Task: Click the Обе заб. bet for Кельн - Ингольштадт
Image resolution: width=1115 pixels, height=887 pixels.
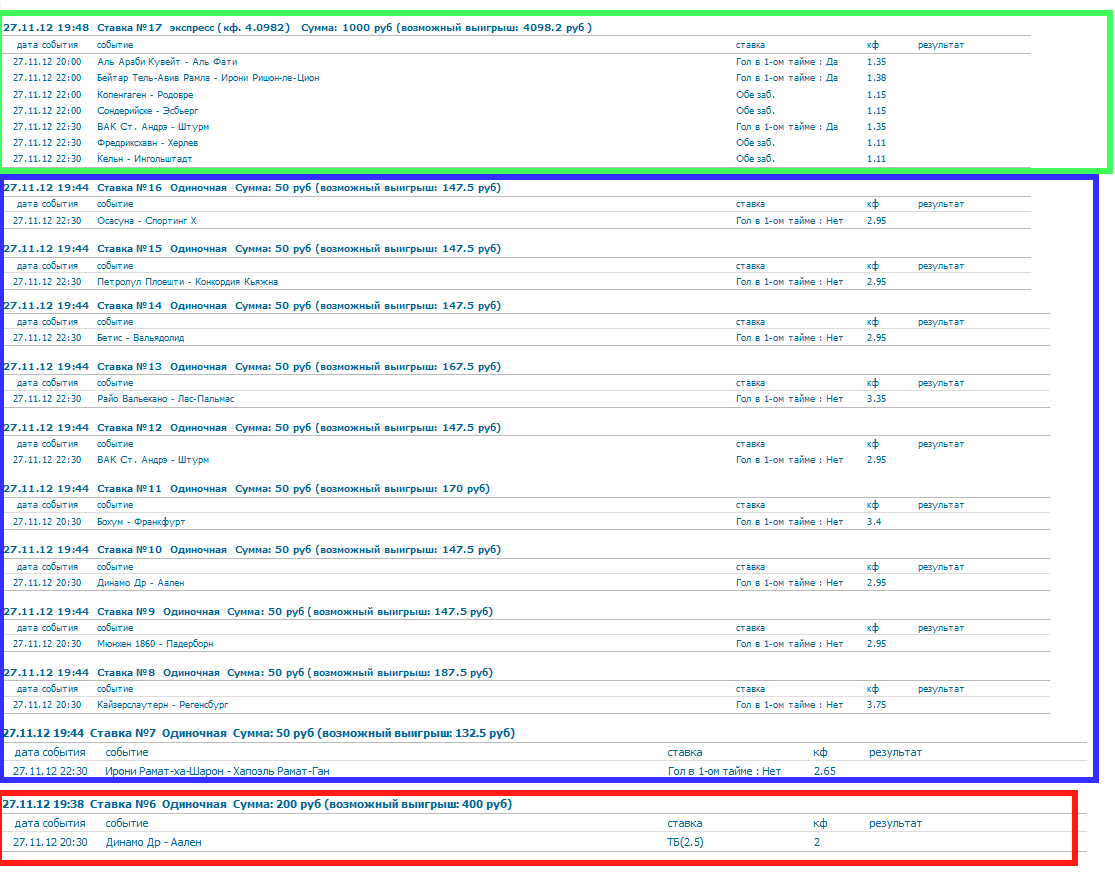Action: click(755, 159)
